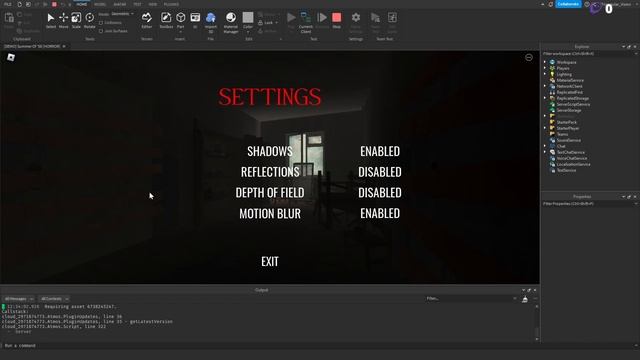Switch to the HOME ribbon tab

pyautogui.click(x=82, y=4)
